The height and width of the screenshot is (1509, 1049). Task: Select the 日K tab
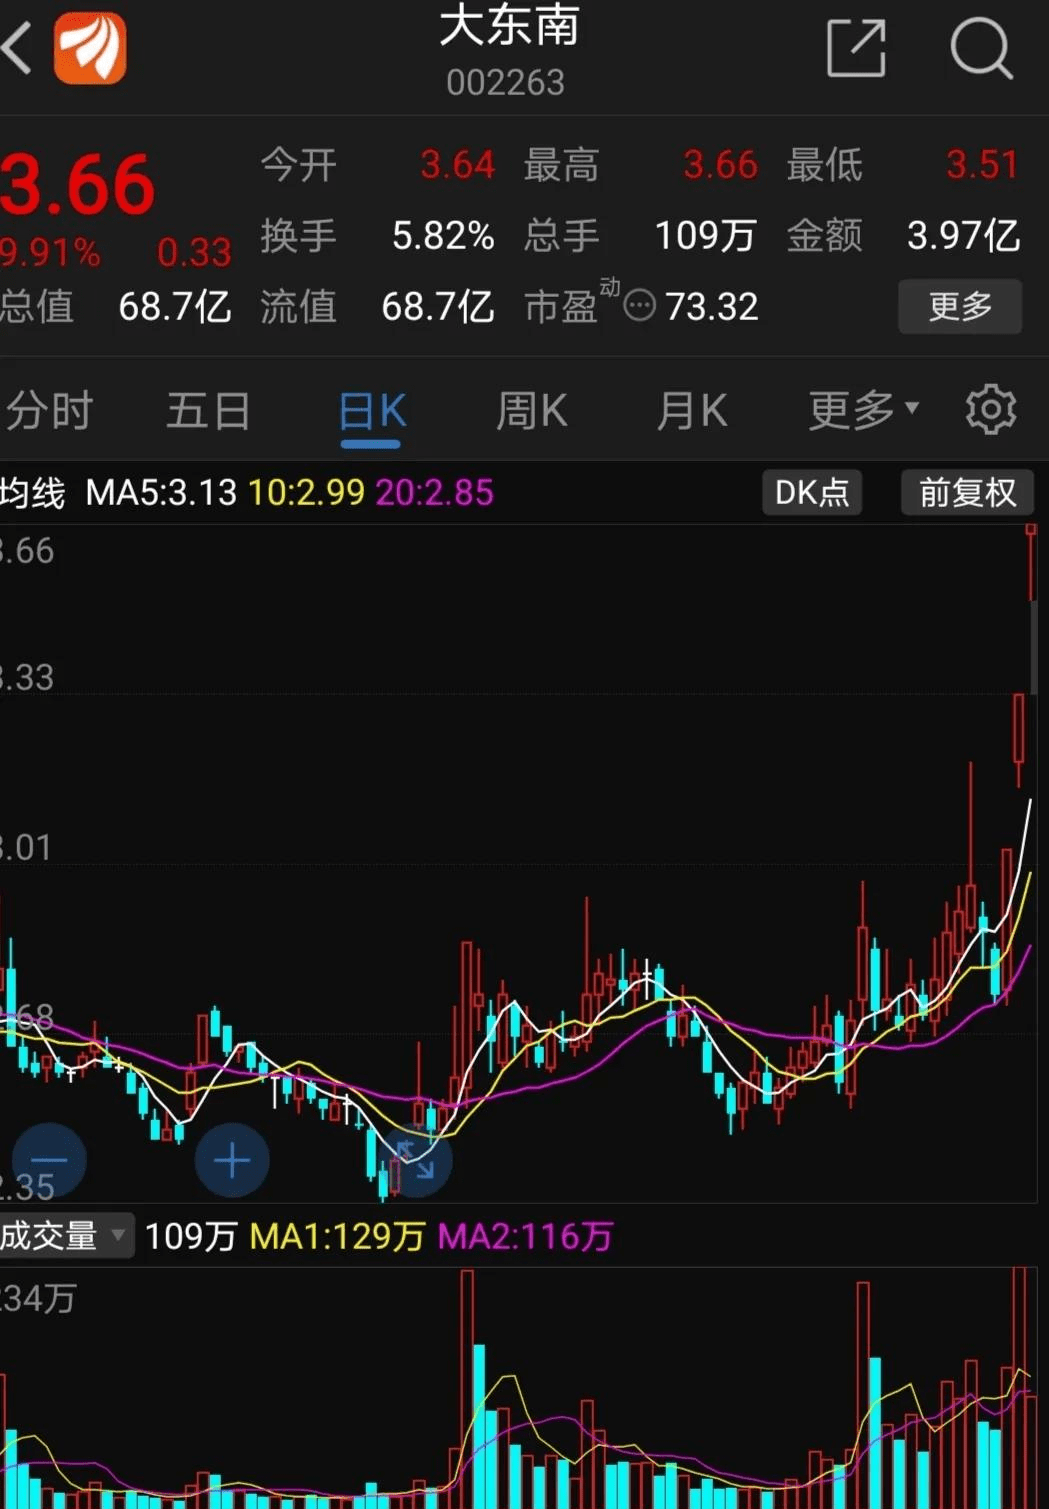[371, 411]
